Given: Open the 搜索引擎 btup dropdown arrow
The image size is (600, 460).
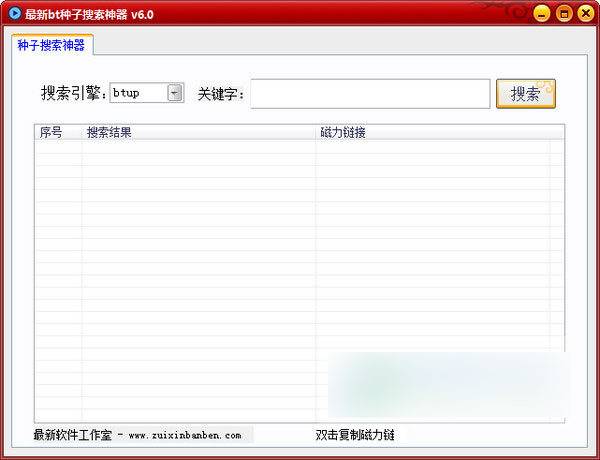Looking at the screenshot, I should tap(174, 93).
